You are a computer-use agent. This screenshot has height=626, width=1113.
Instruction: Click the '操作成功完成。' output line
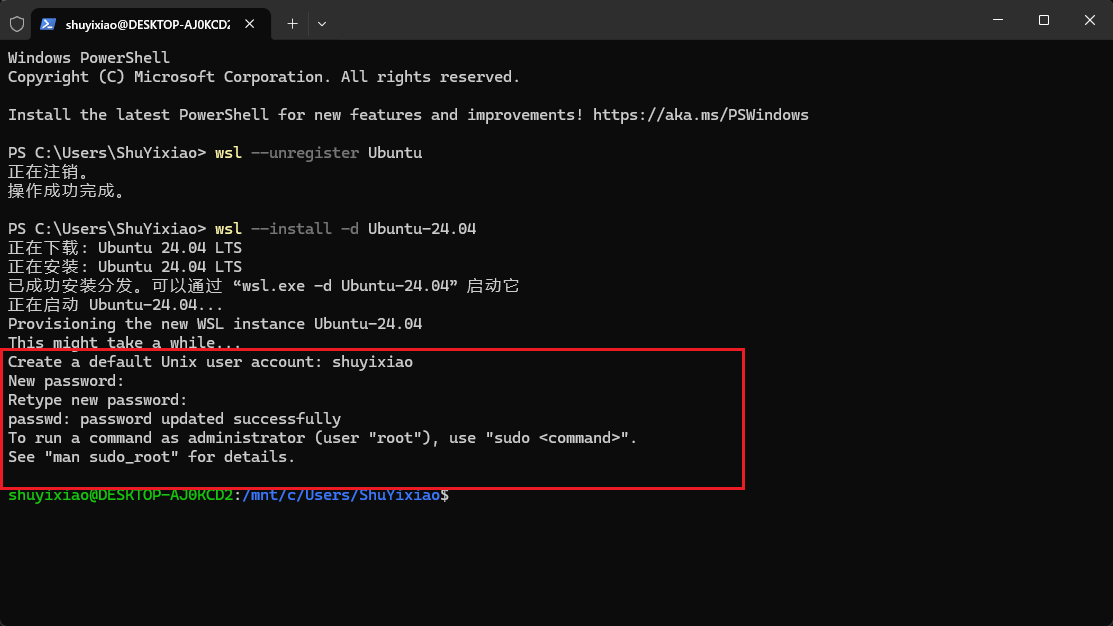(67, 191)
